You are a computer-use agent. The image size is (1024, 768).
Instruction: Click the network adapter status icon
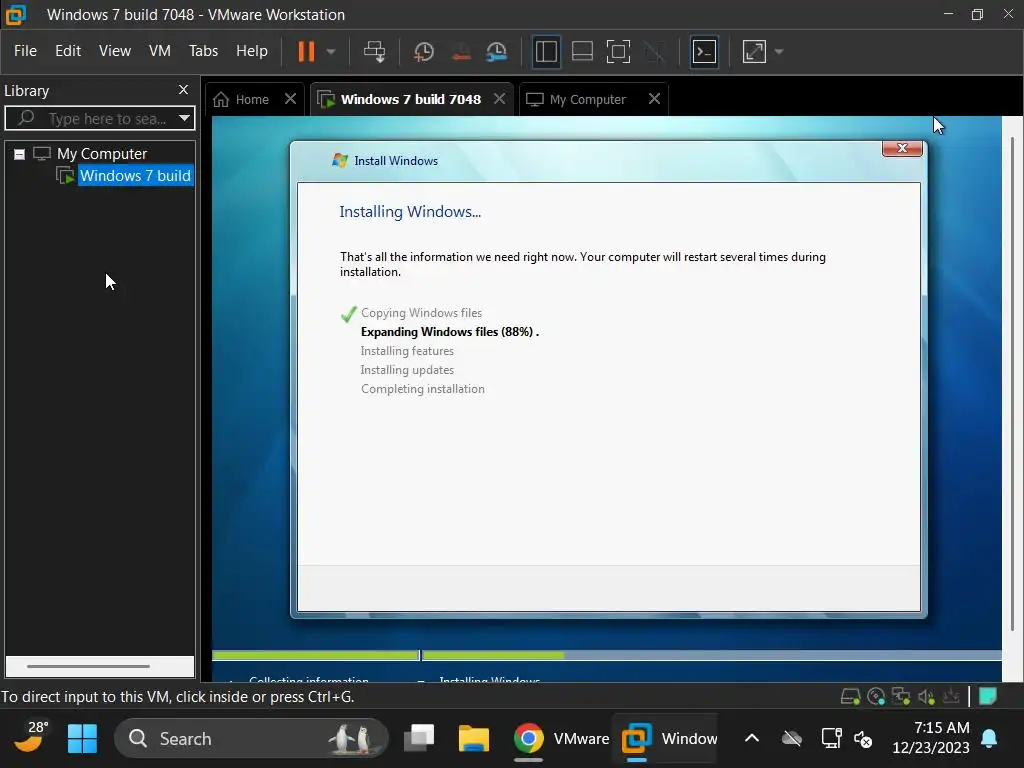(901, 697)
